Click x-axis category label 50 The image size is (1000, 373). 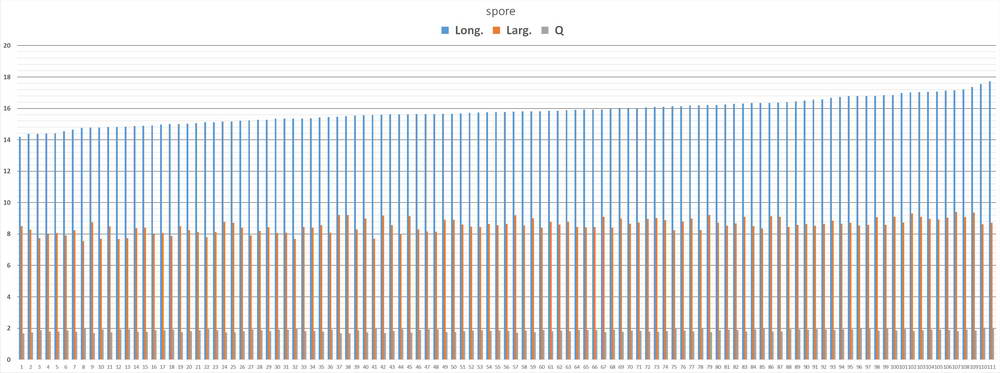click(453, 367)
